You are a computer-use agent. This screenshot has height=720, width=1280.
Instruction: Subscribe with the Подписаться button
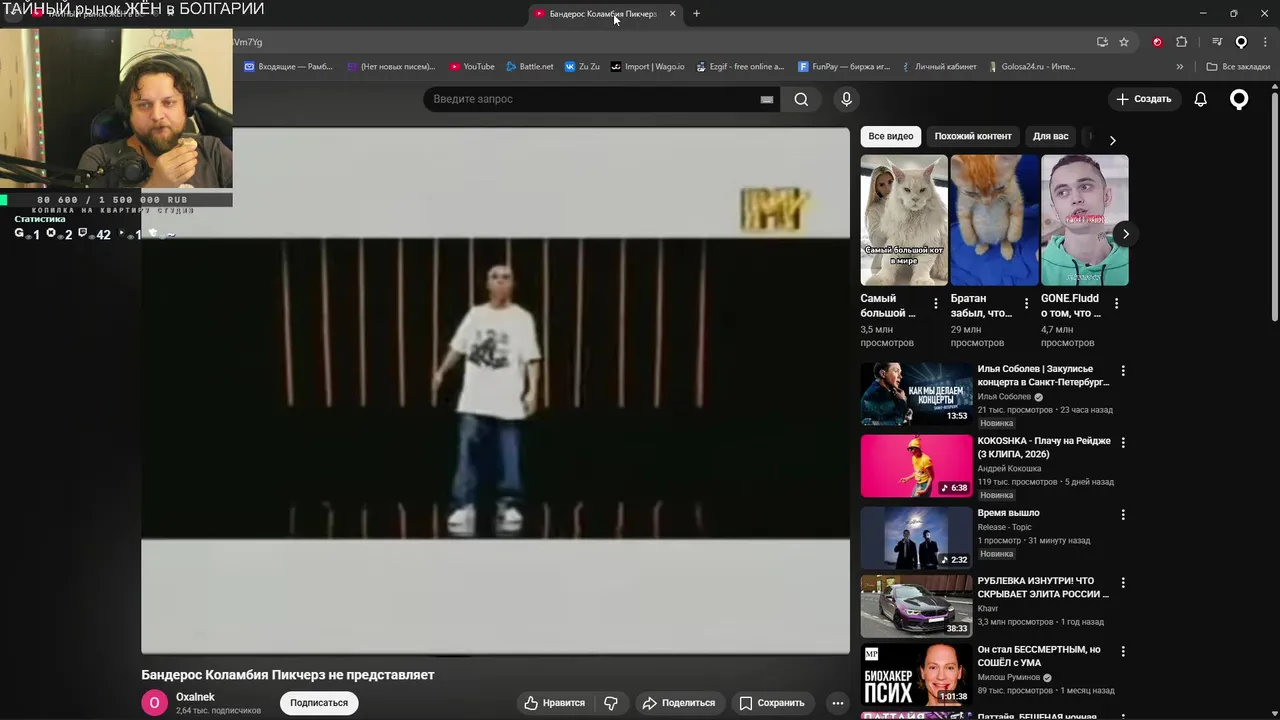(x=319, y=703)
